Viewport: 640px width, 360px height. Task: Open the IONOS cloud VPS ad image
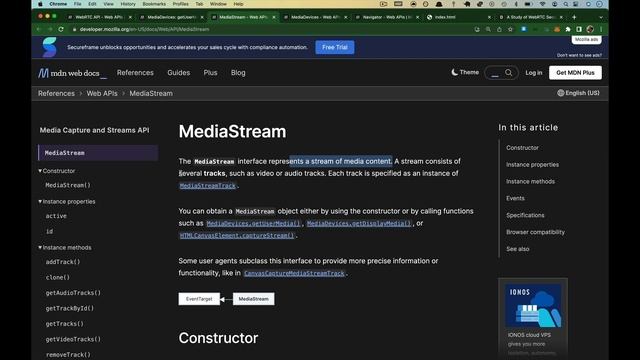click(x=533, y=305)
